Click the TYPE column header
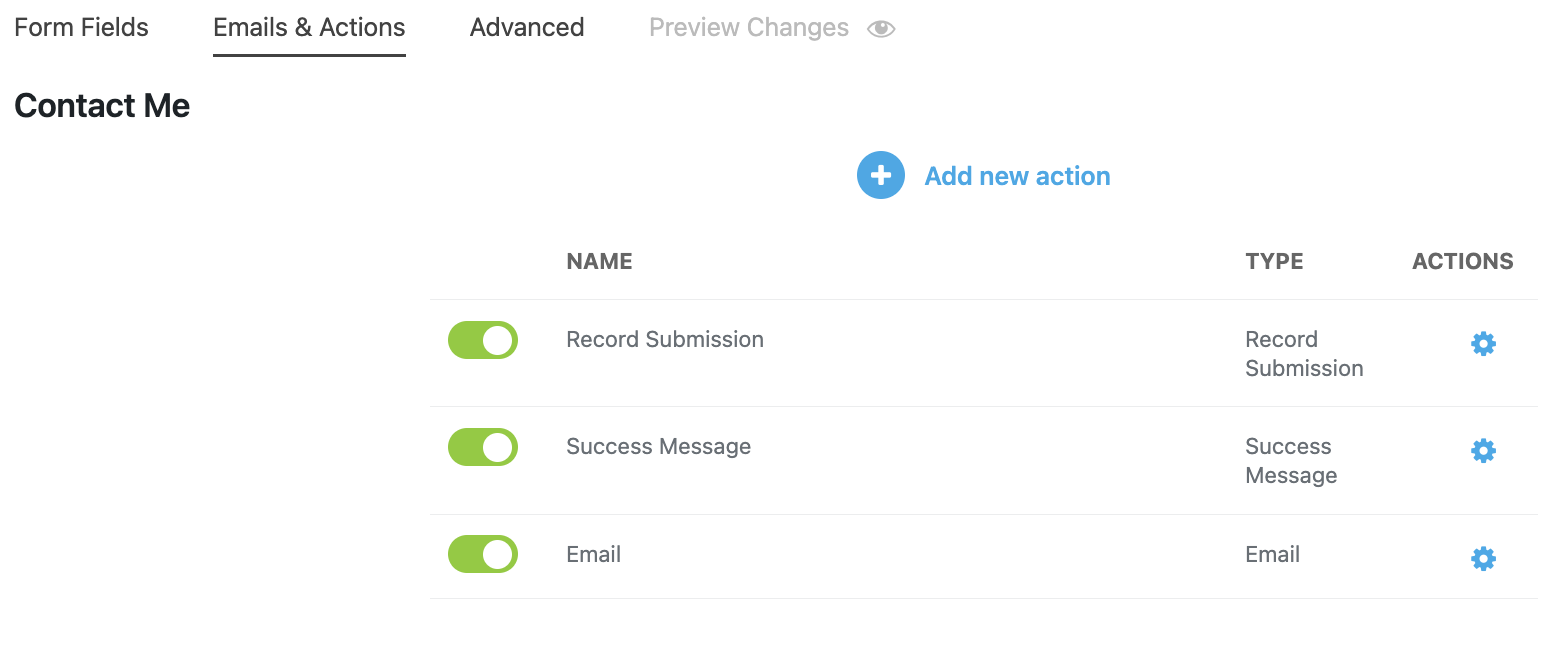 [1274, 262]
